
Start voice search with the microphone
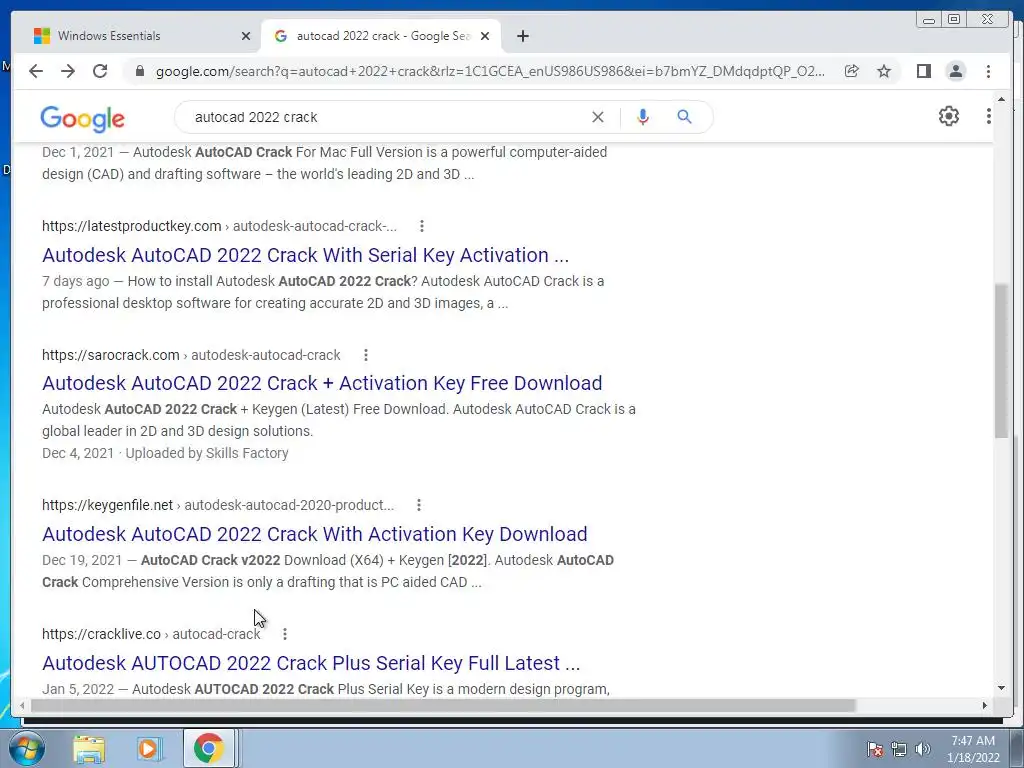[643, 117]
